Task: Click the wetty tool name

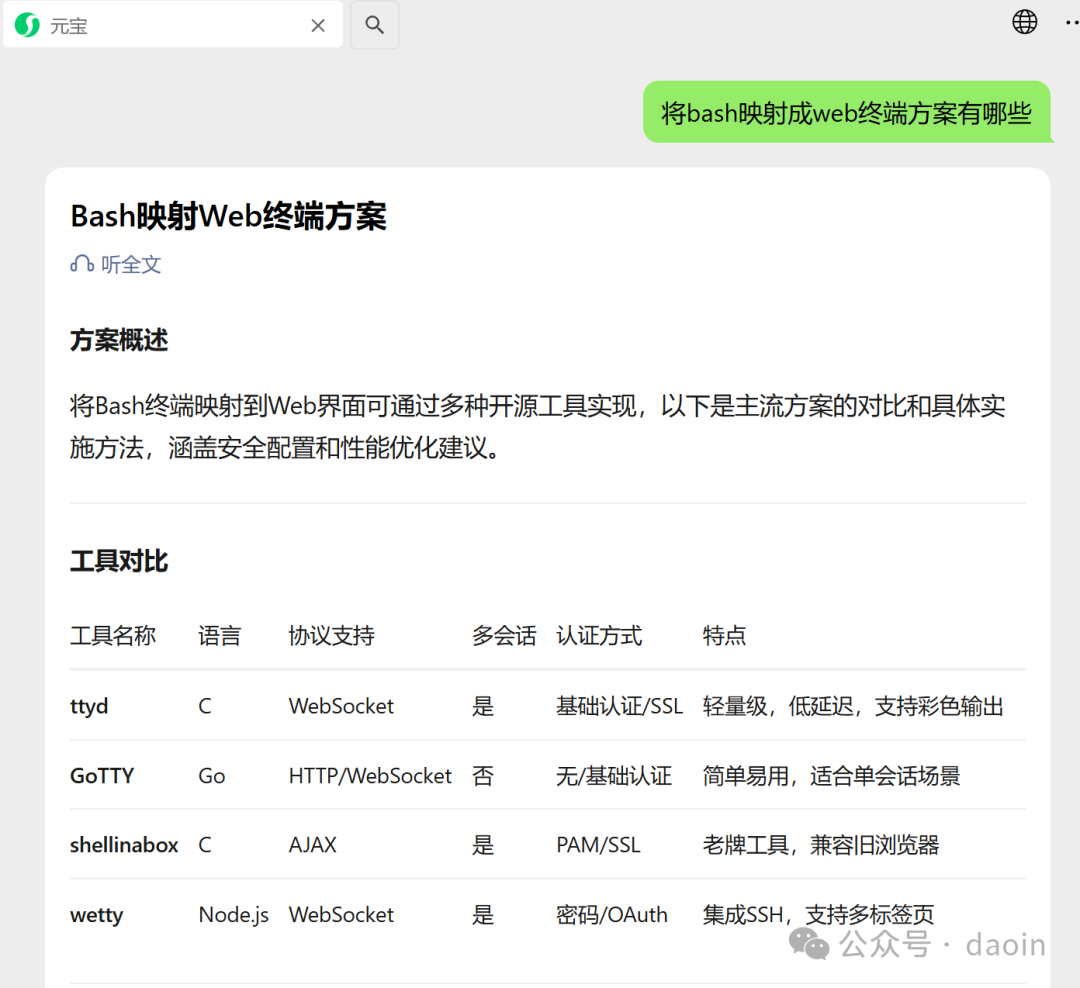Action: (96, 915)
